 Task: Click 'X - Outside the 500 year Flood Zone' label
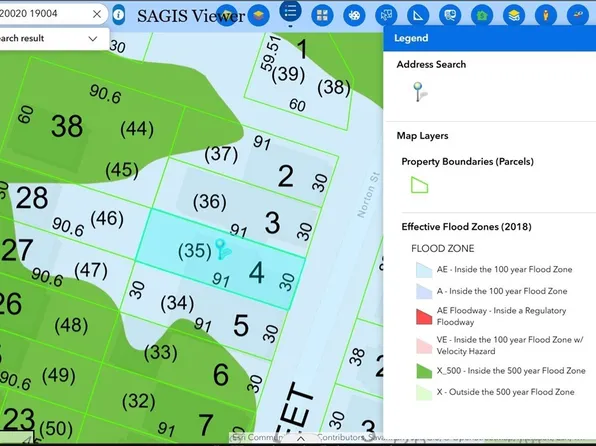505,392
